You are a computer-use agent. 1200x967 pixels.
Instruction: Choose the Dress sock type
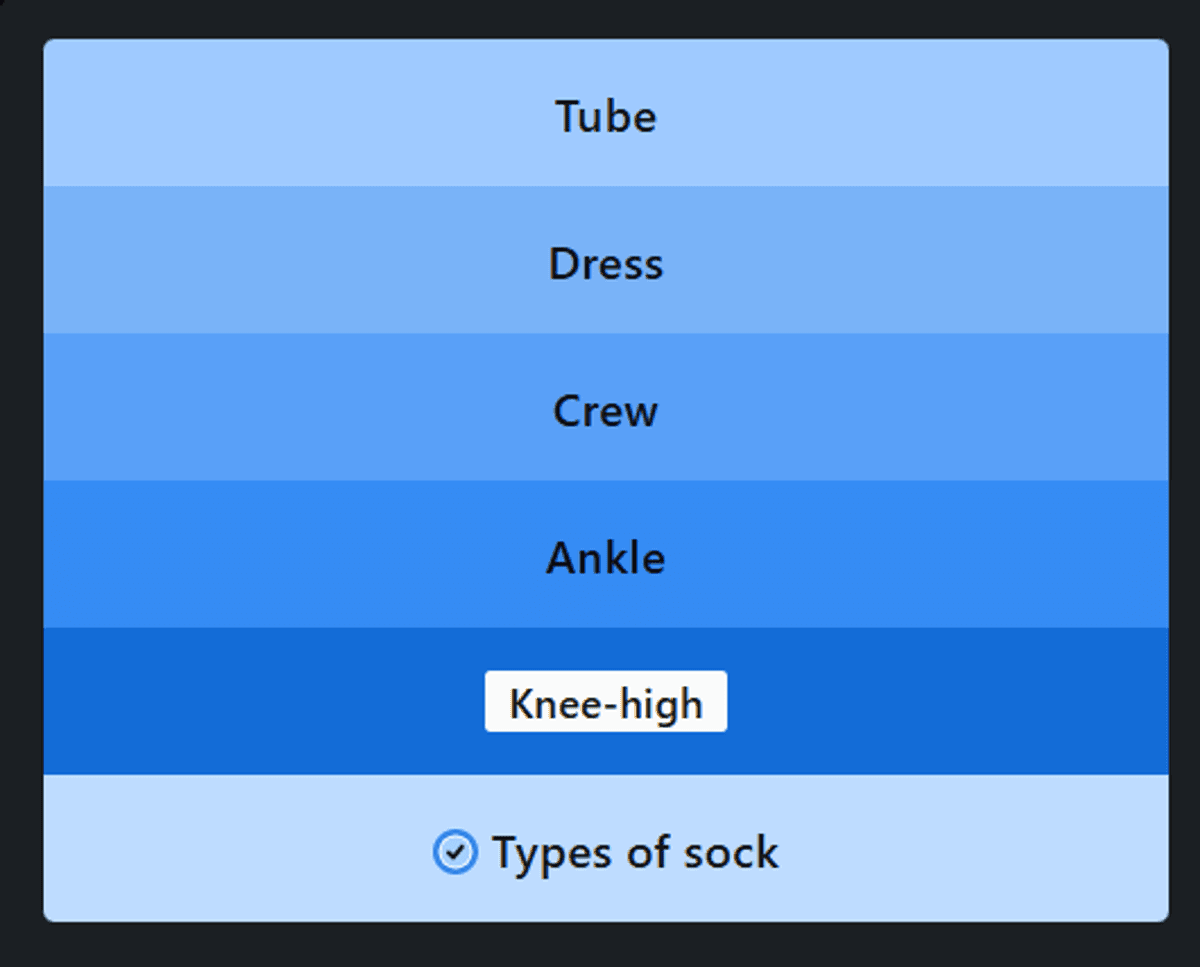tap(606, 264)
